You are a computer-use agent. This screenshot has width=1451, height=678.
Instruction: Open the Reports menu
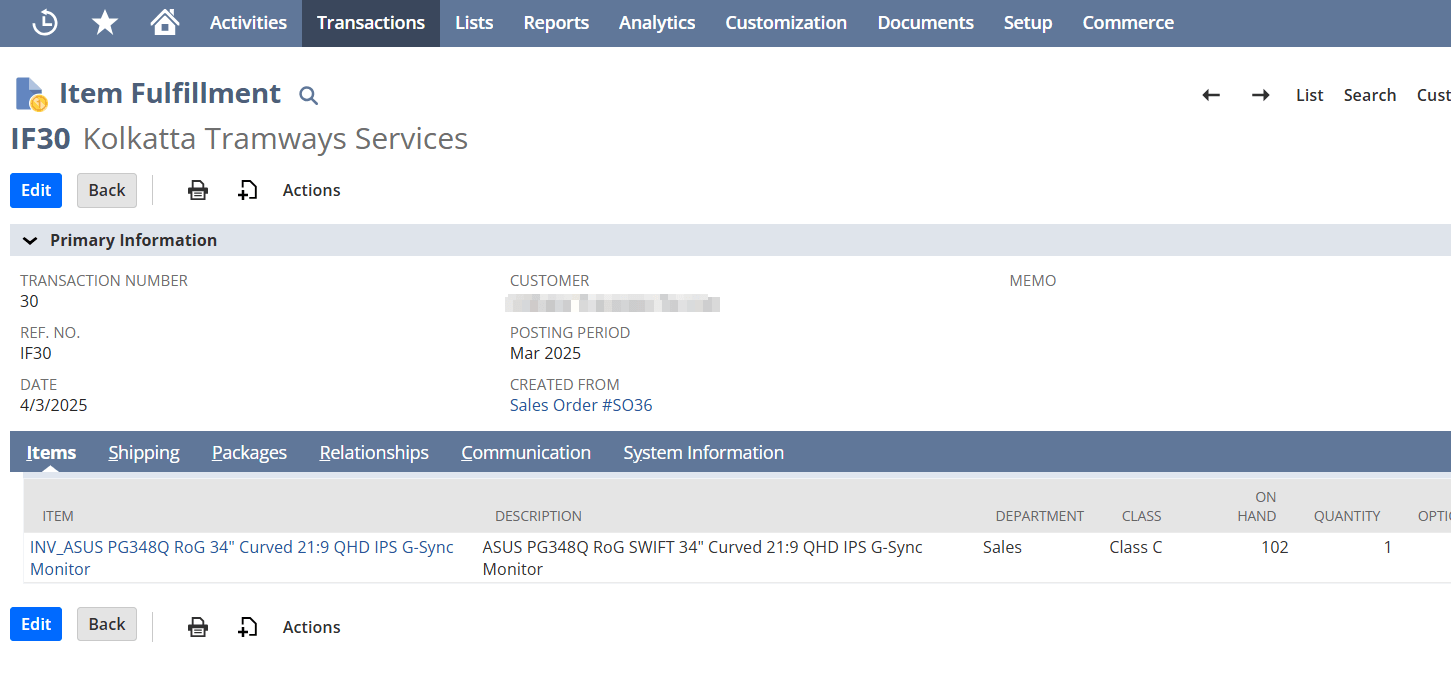coord(556,22)
